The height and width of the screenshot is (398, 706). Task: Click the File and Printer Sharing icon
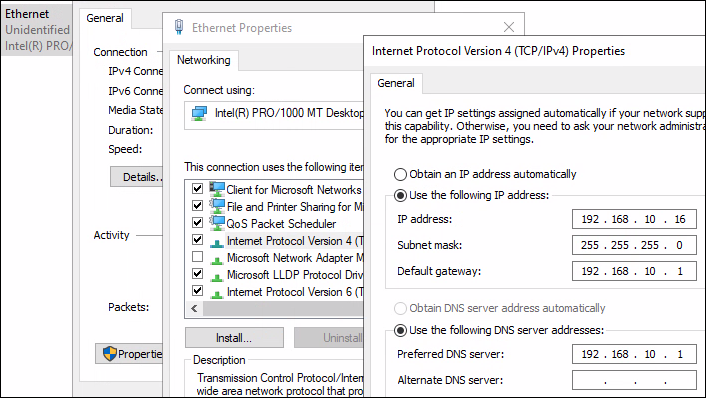(x=217, y=206)
